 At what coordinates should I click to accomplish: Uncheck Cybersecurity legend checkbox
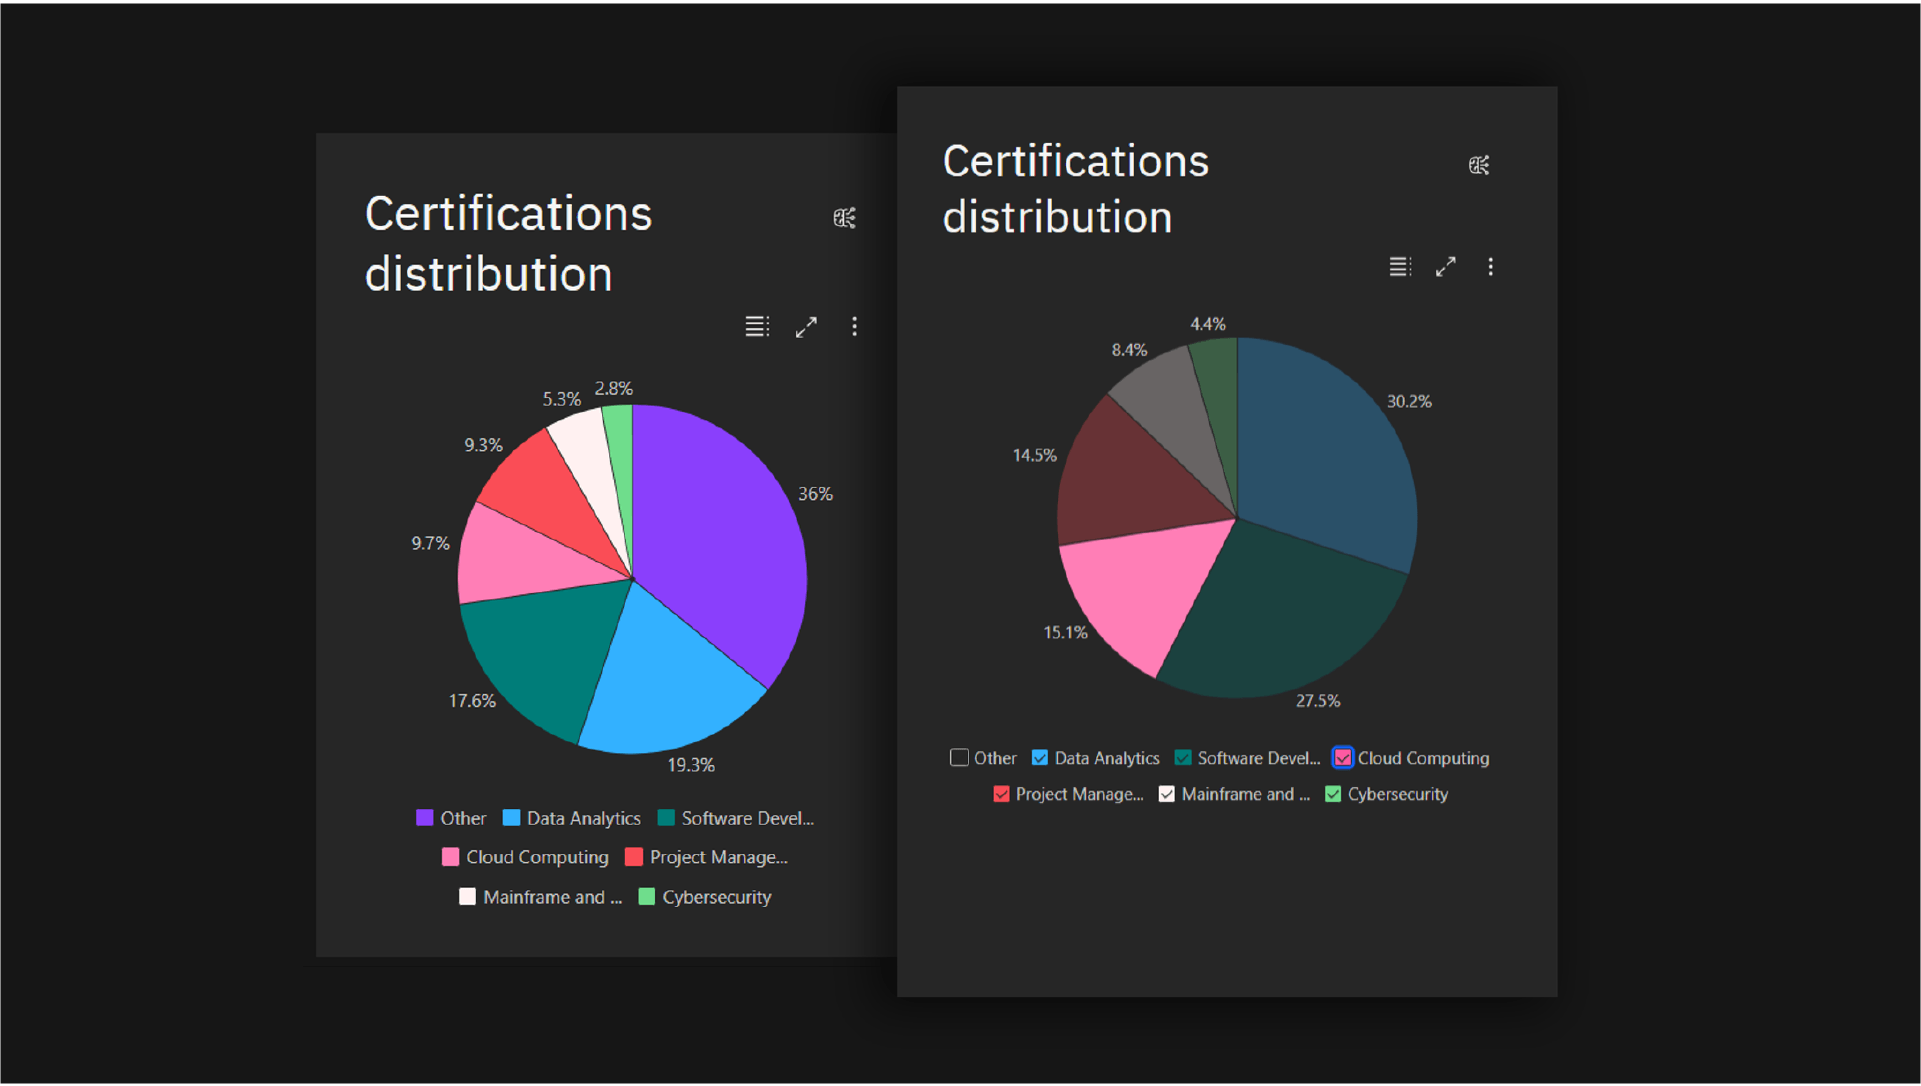pos(1333,794)
